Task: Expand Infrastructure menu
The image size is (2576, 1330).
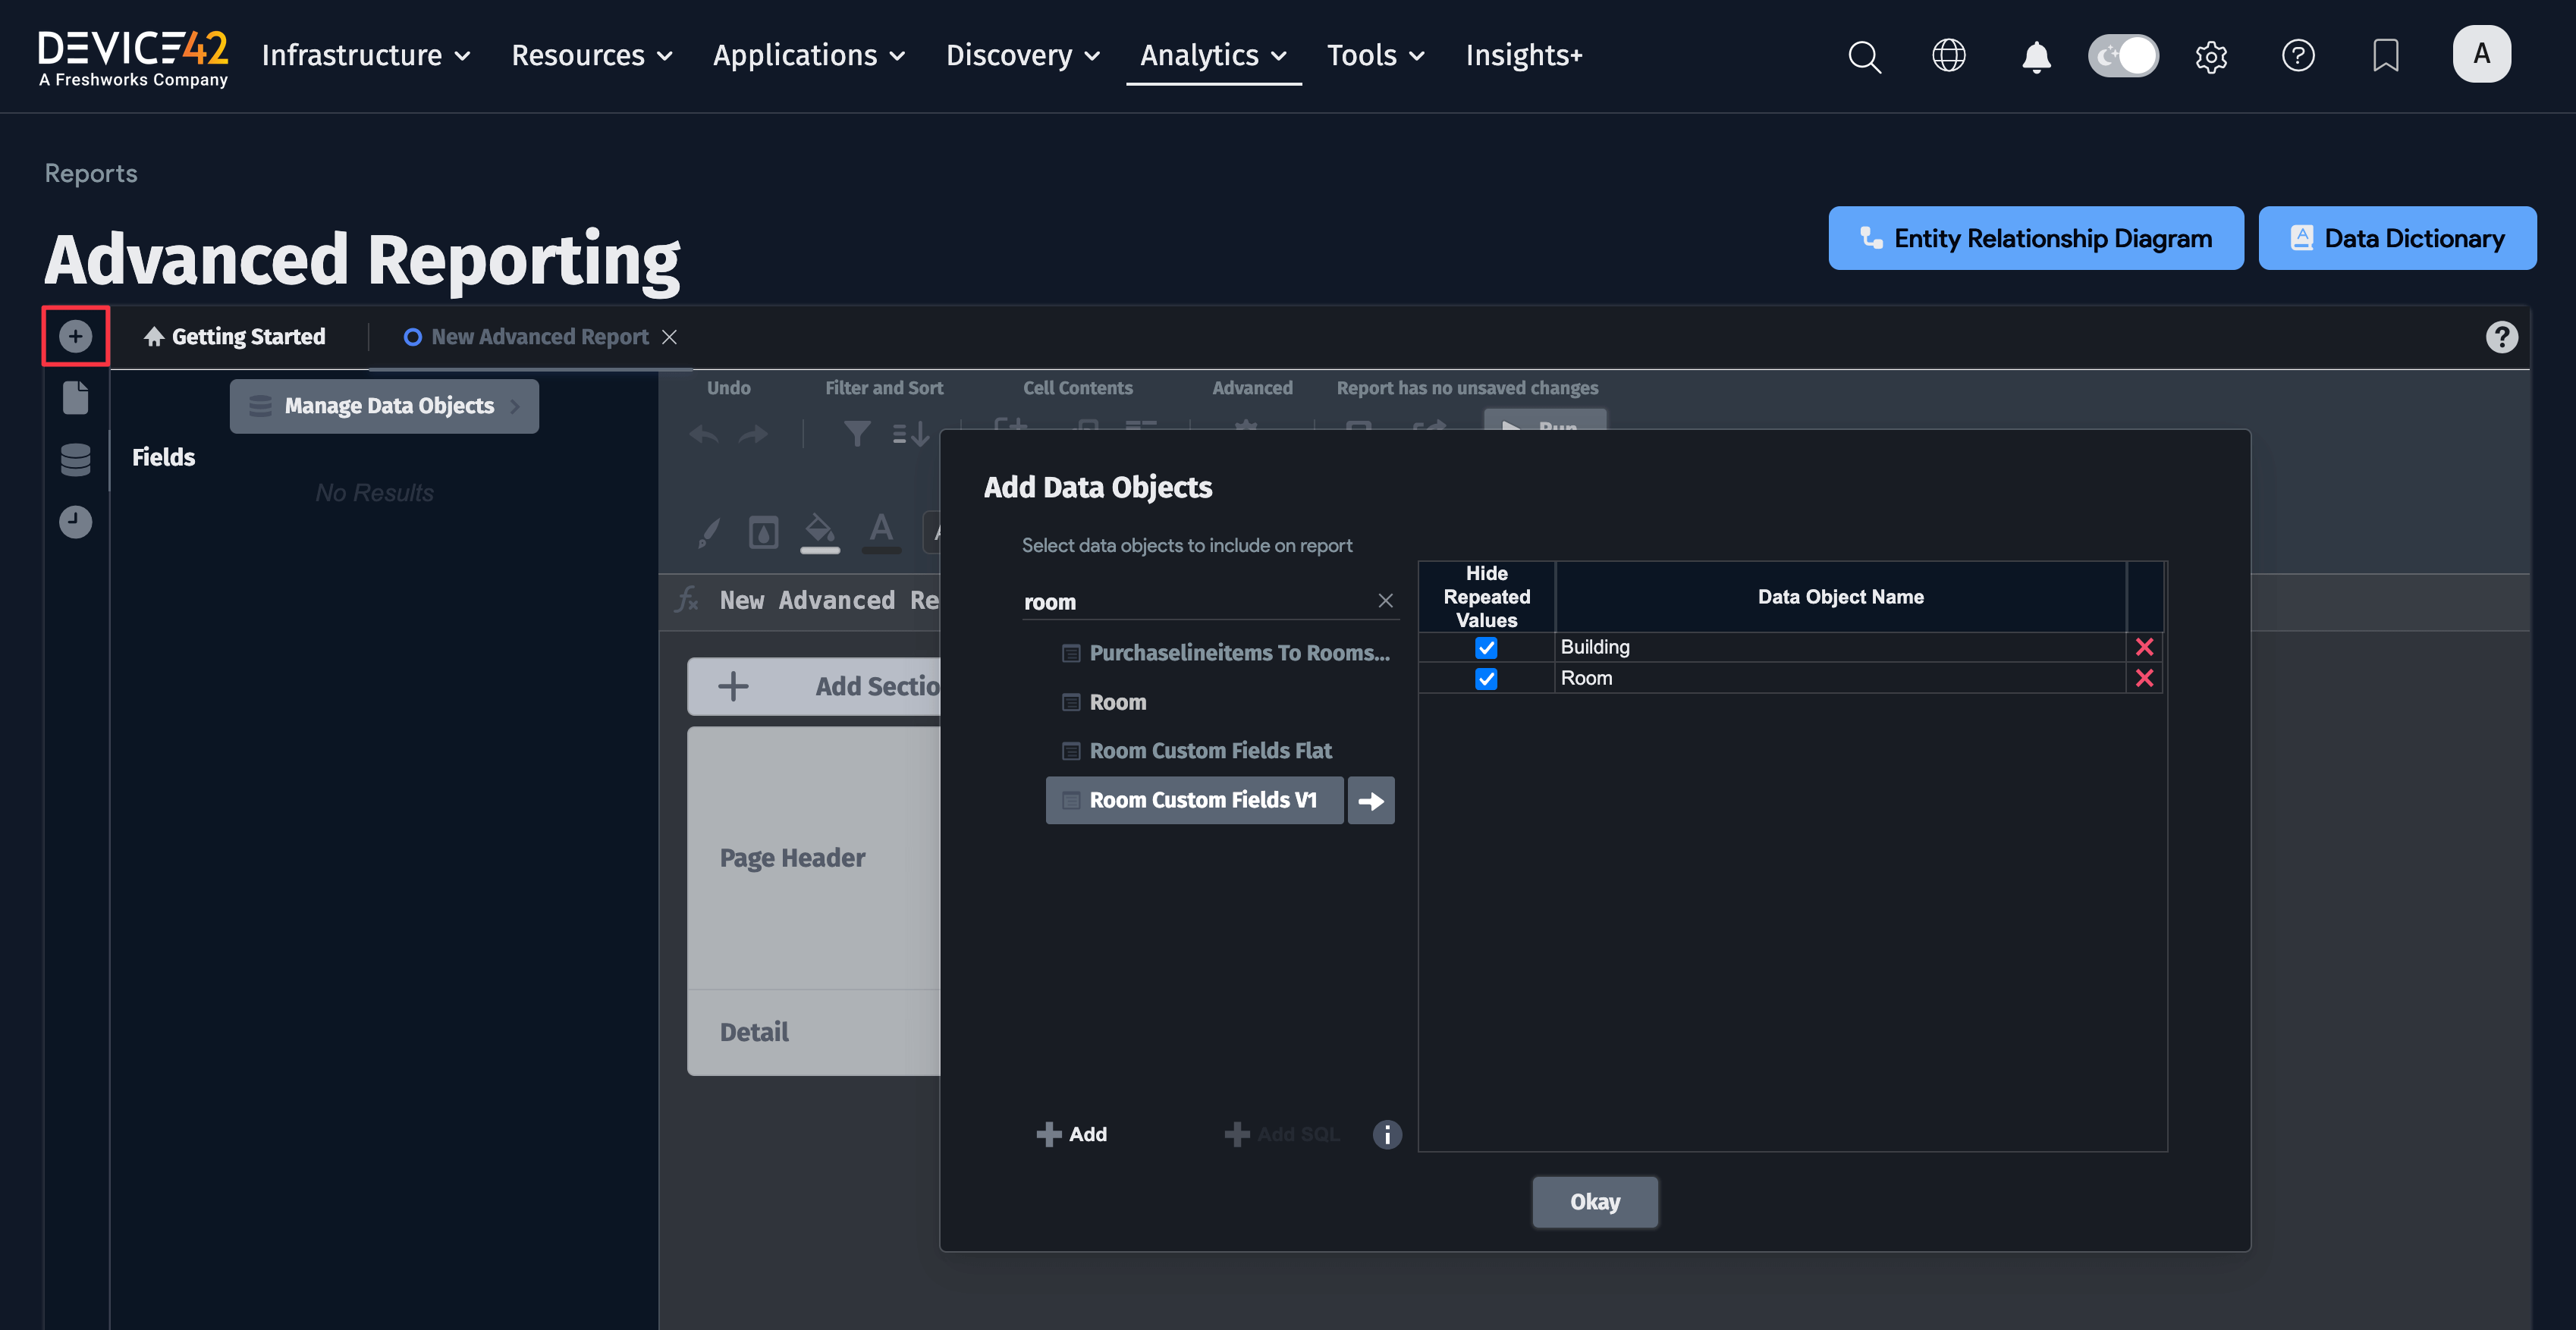Action: point(366,55)
